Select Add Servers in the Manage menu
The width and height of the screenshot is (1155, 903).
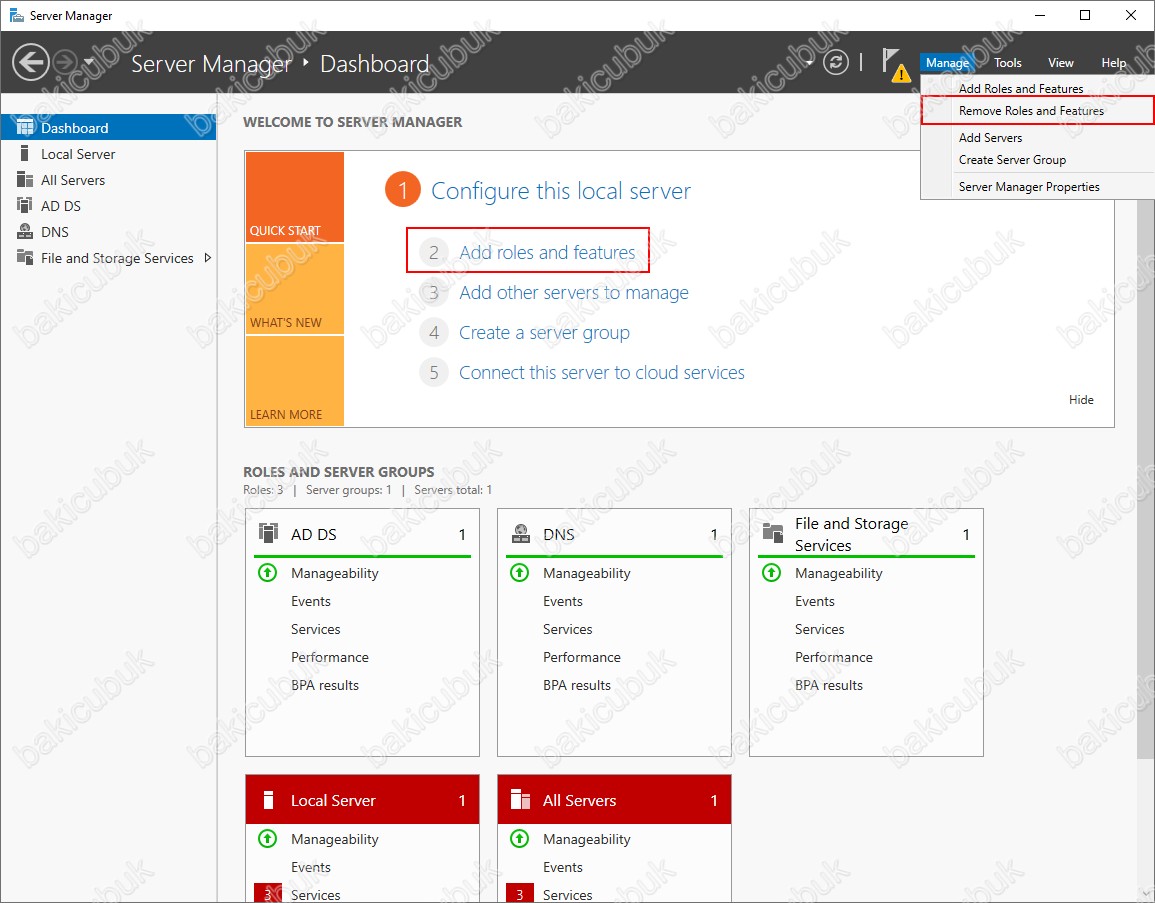990,138
